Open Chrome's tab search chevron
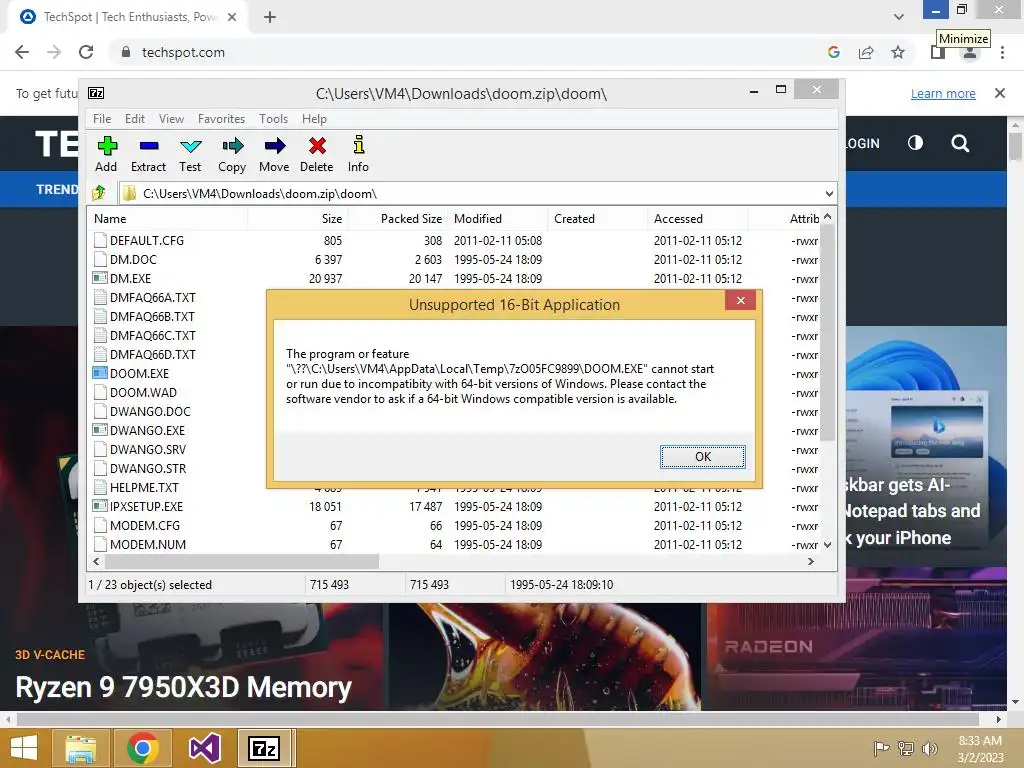 899,17
